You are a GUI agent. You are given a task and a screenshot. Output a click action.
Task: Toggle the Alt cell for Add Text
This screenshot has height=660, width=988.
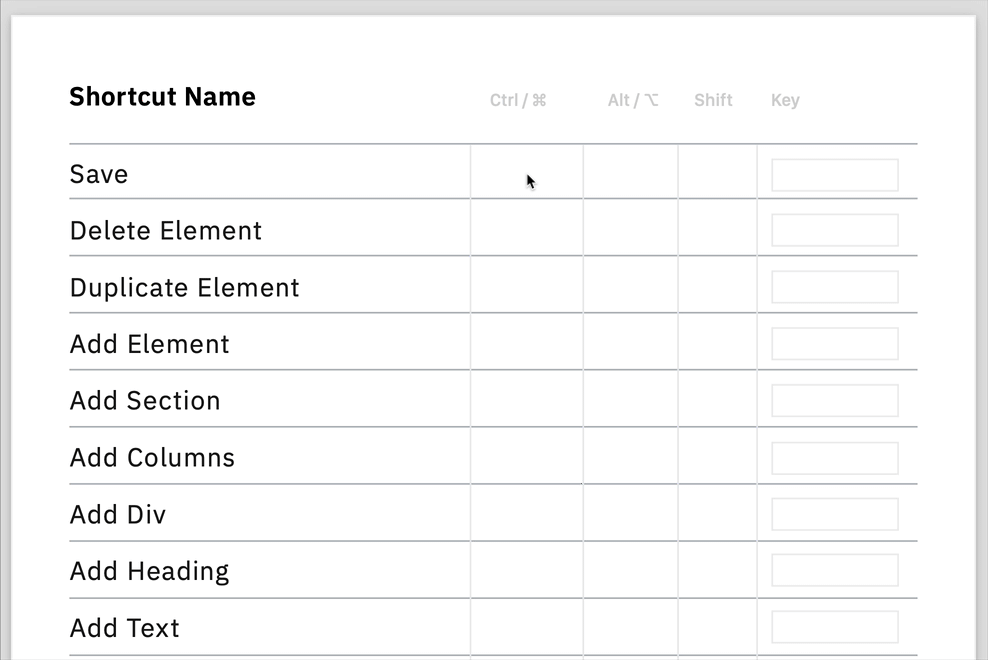tap(631, 627)
